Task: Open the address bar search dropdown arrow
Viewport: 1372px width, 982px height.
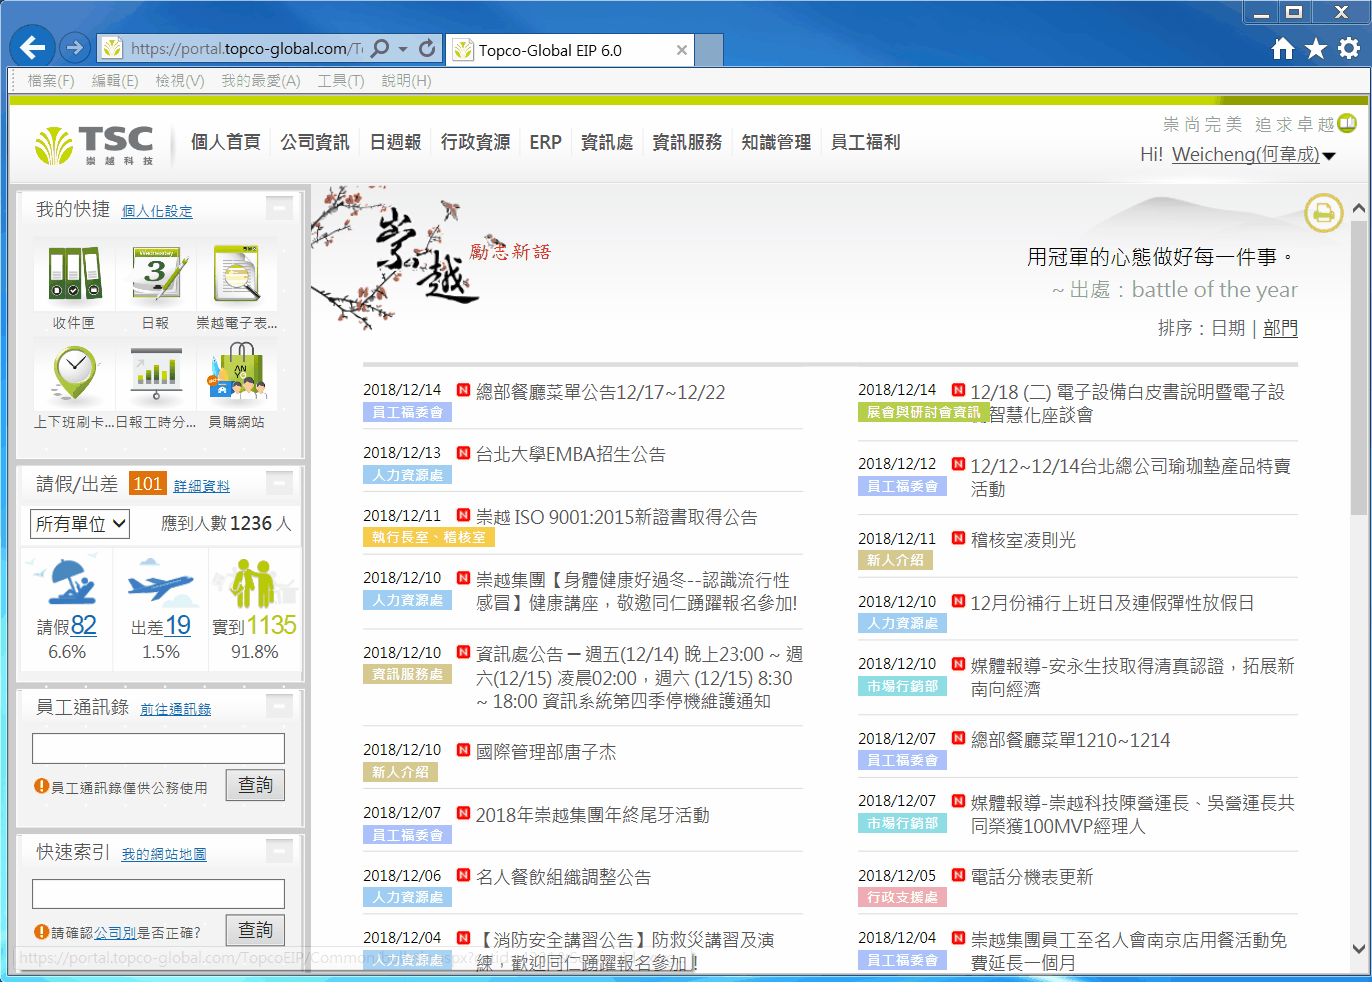Action: pos(403,49)
